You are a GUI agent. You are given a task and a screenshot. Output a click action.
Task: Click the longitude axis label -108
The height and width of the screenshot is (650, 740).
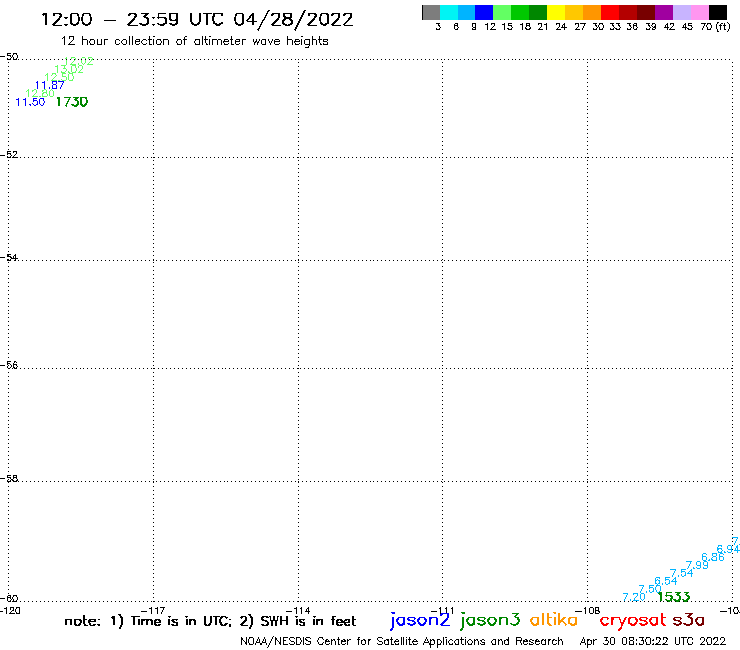588,611
